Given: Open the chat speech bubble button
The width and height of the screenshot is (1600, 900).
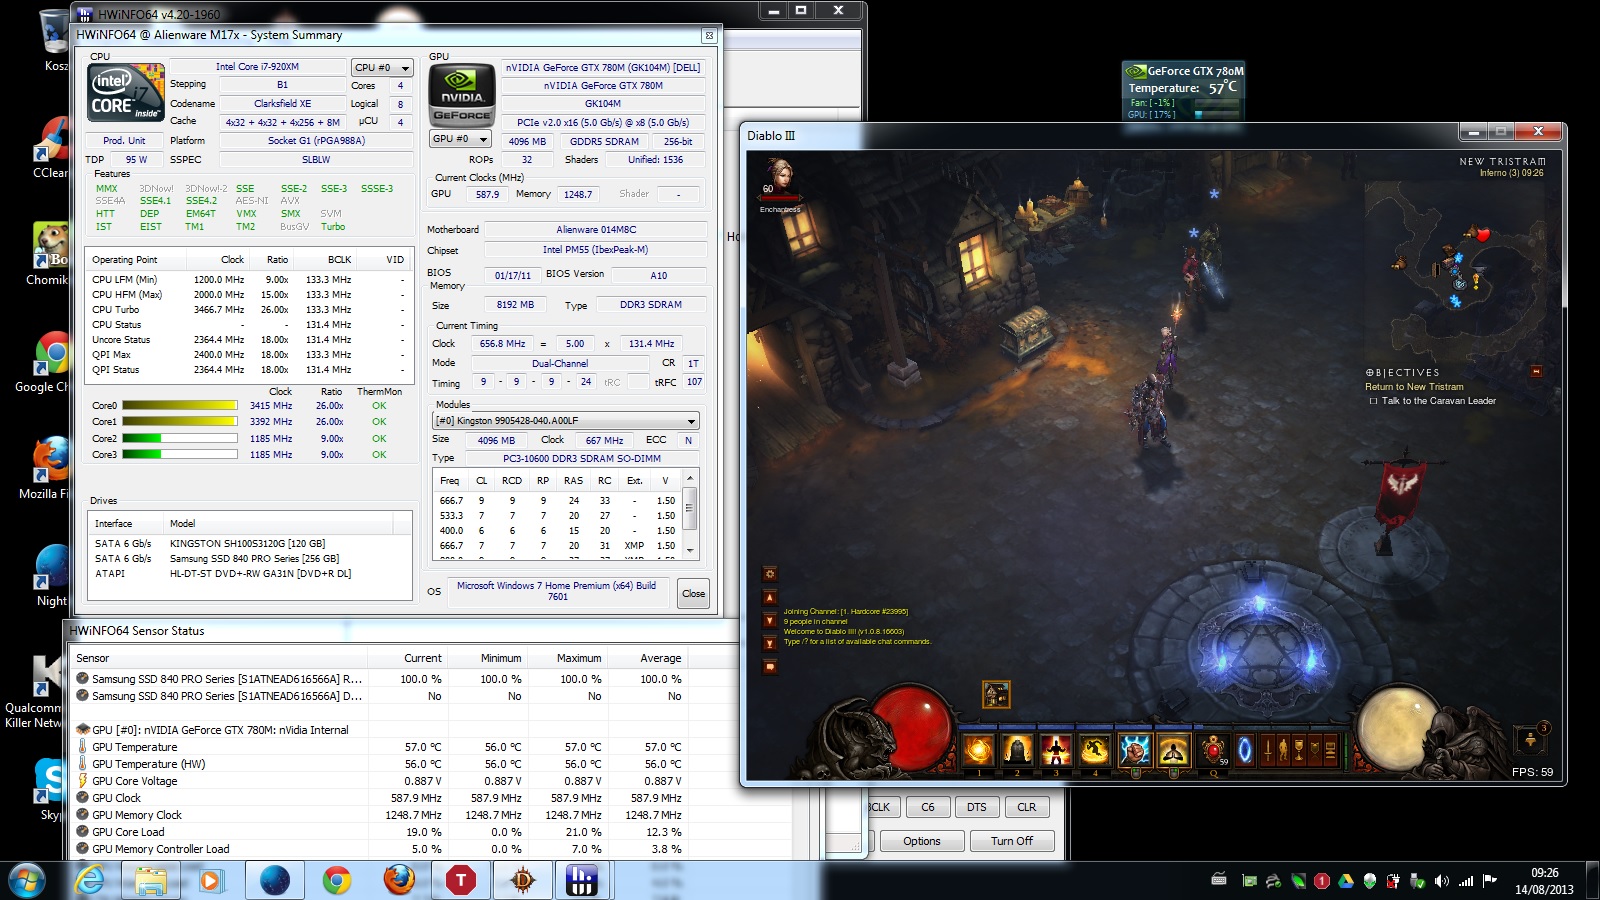Looking at the screenshot, I should coord(770,667).
